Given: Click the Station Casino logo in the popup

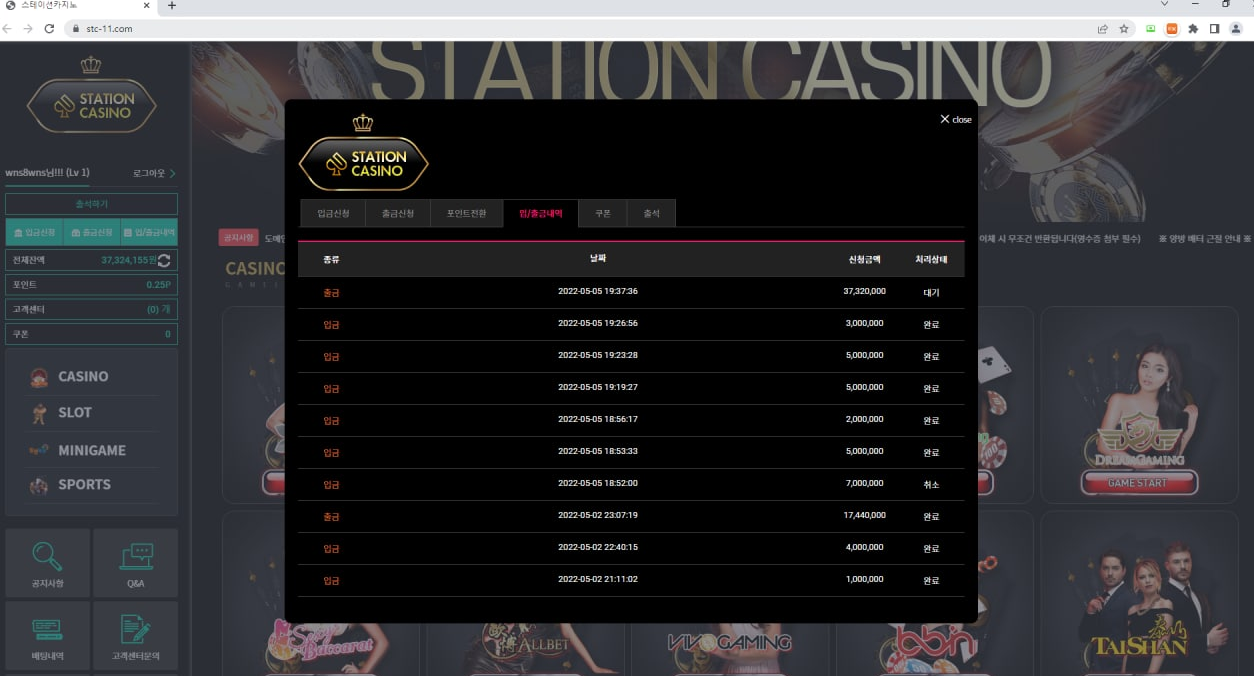Looking at the screenshot, I should coord(364,155).
